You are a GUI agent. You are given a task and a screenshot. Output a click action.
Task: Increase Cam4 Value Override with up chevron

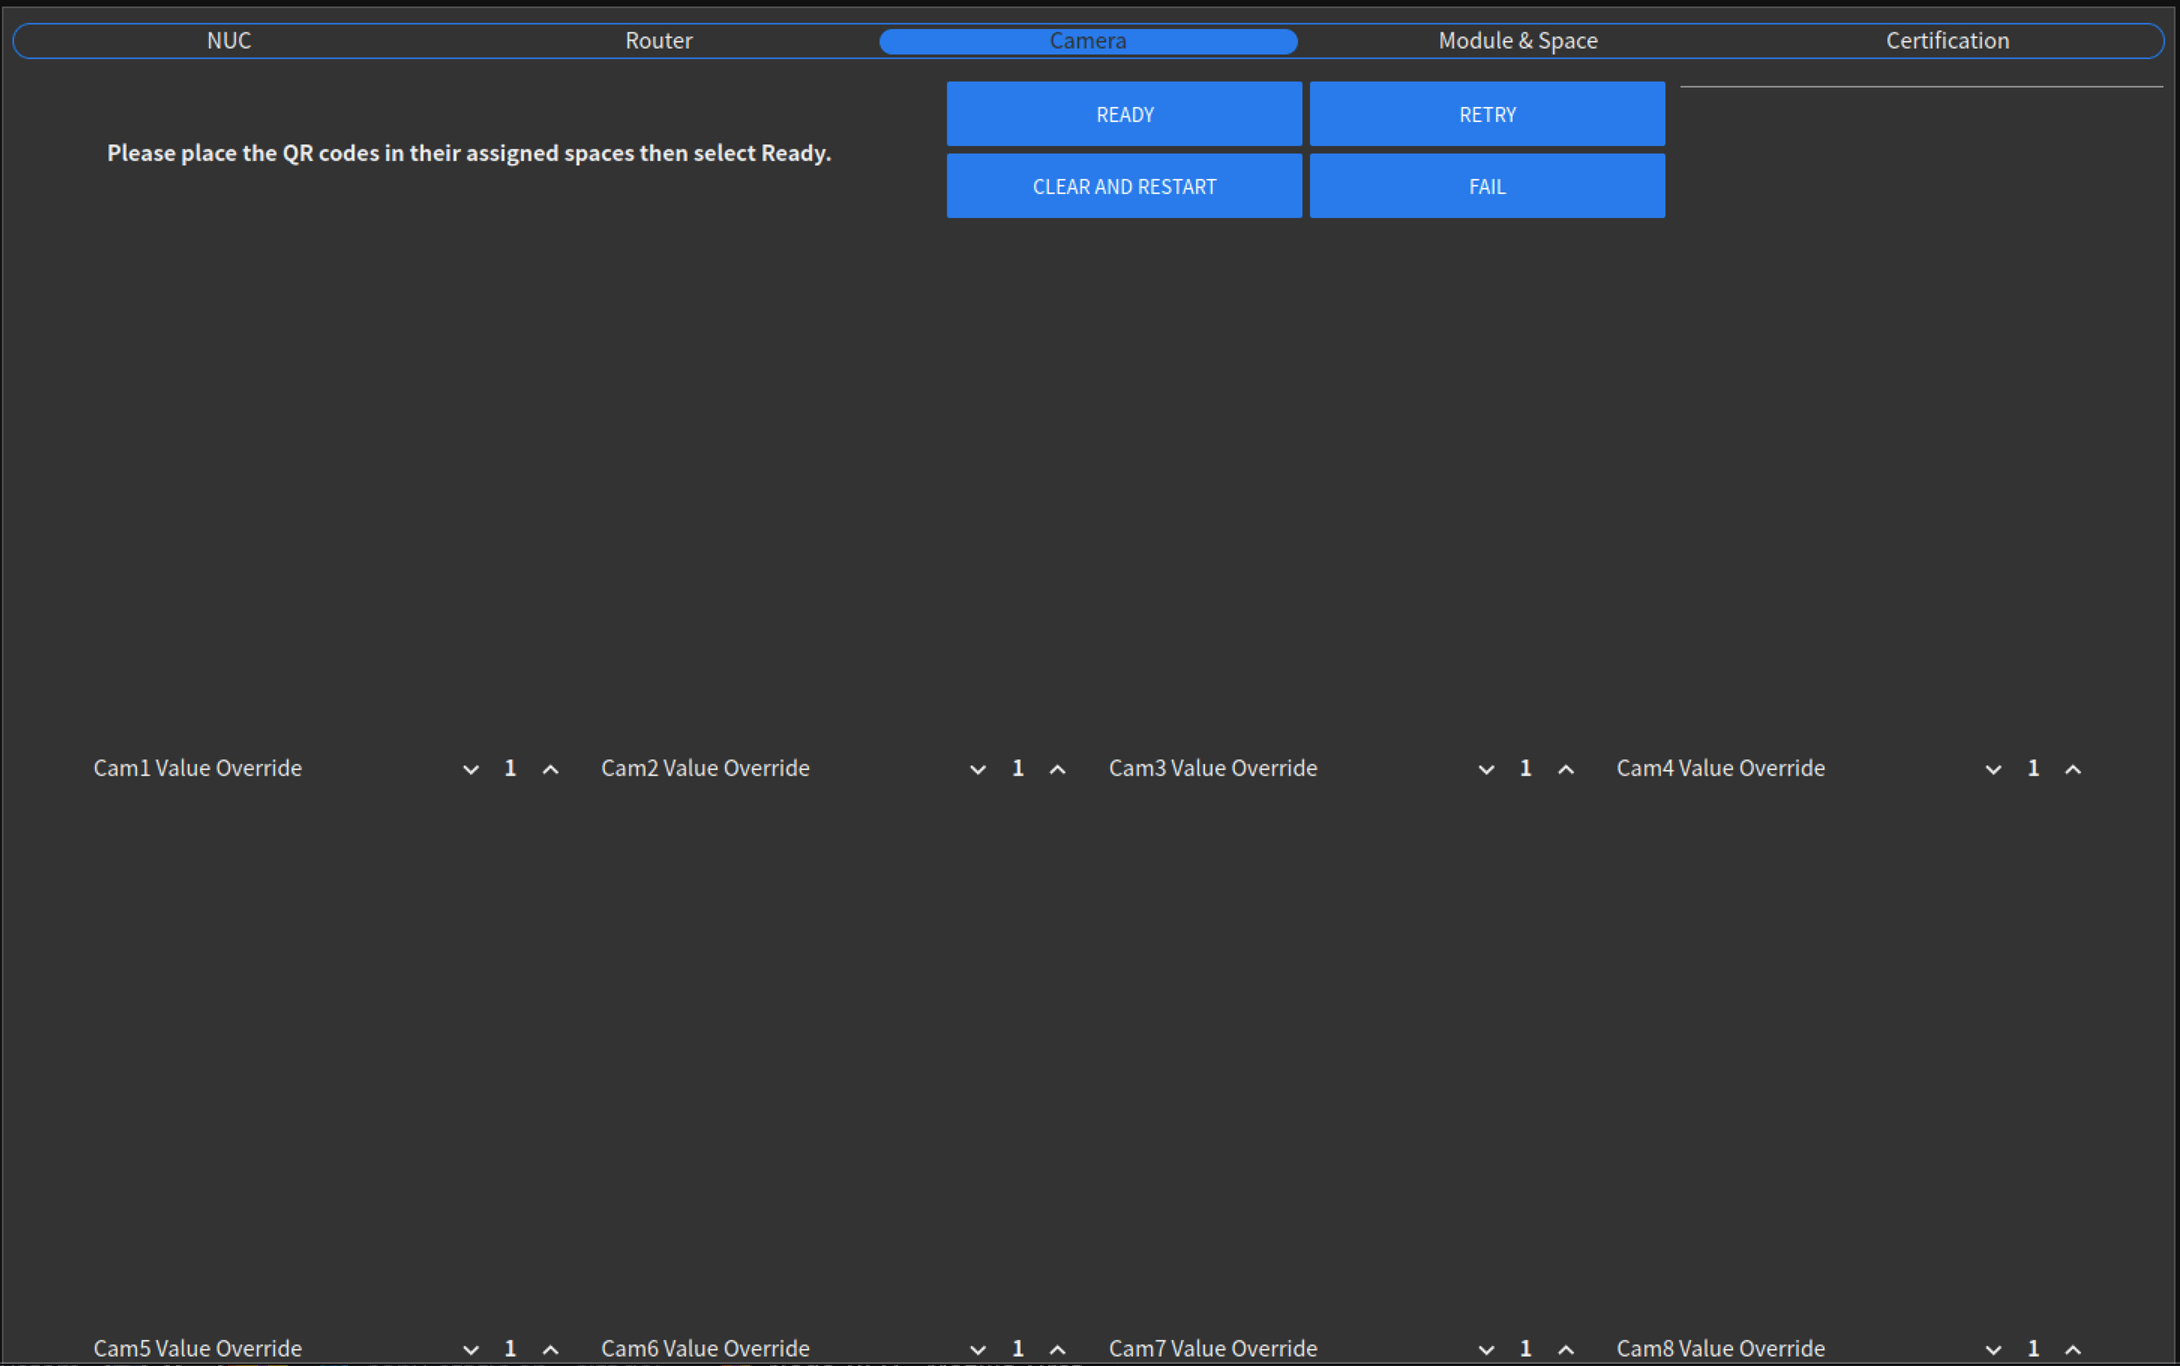[2073, 769]
